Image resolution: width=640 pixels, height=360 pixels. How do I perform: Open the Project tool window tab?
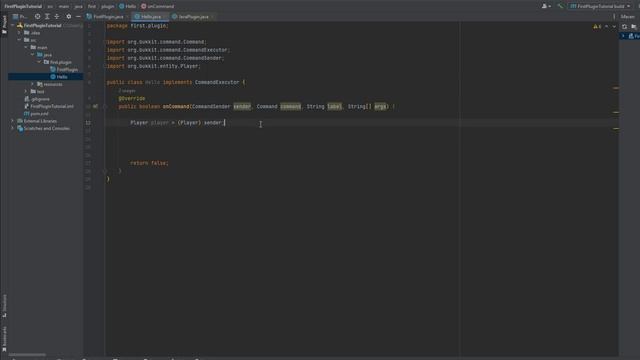click(4, 25)
